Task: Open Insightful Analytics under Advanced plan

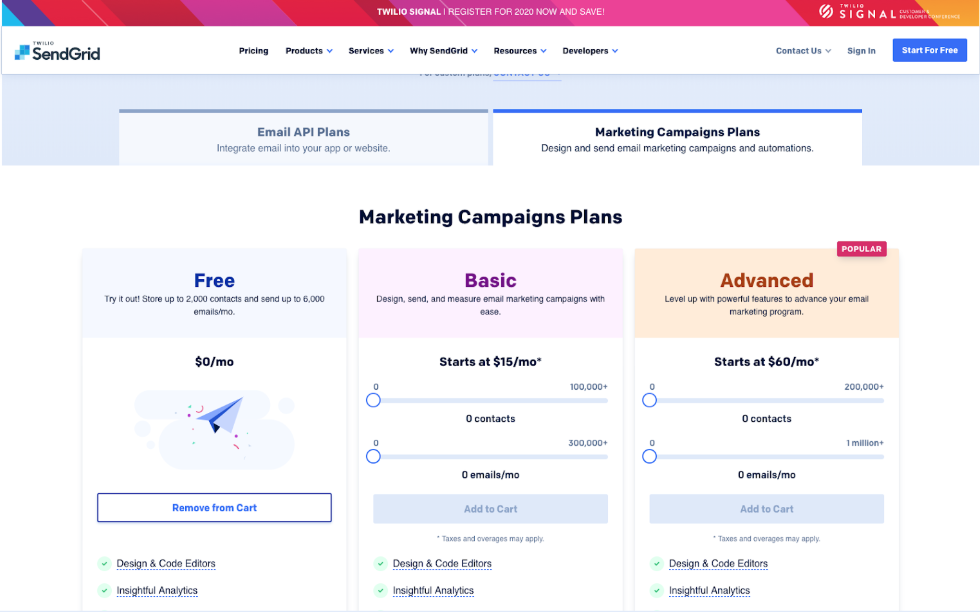Action: tap(709, 591)
